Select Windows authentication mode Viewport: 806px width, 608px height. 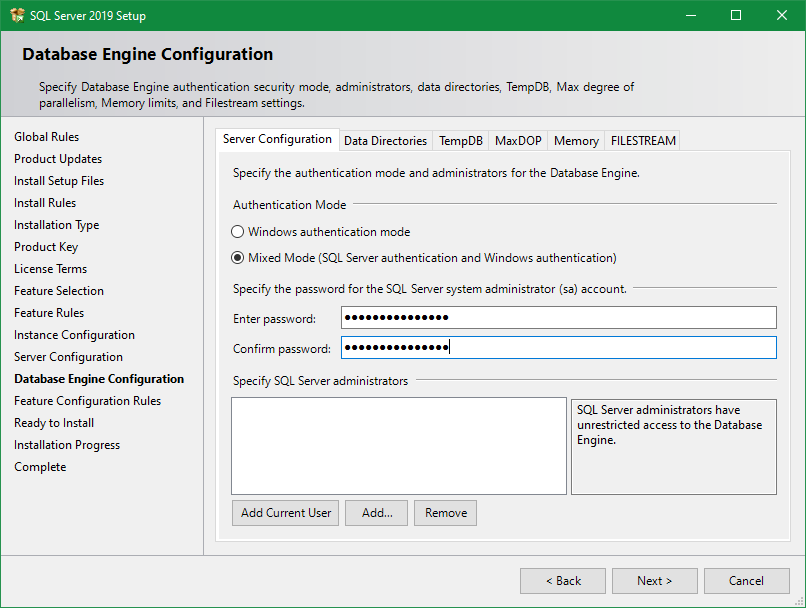click(237, 231)
